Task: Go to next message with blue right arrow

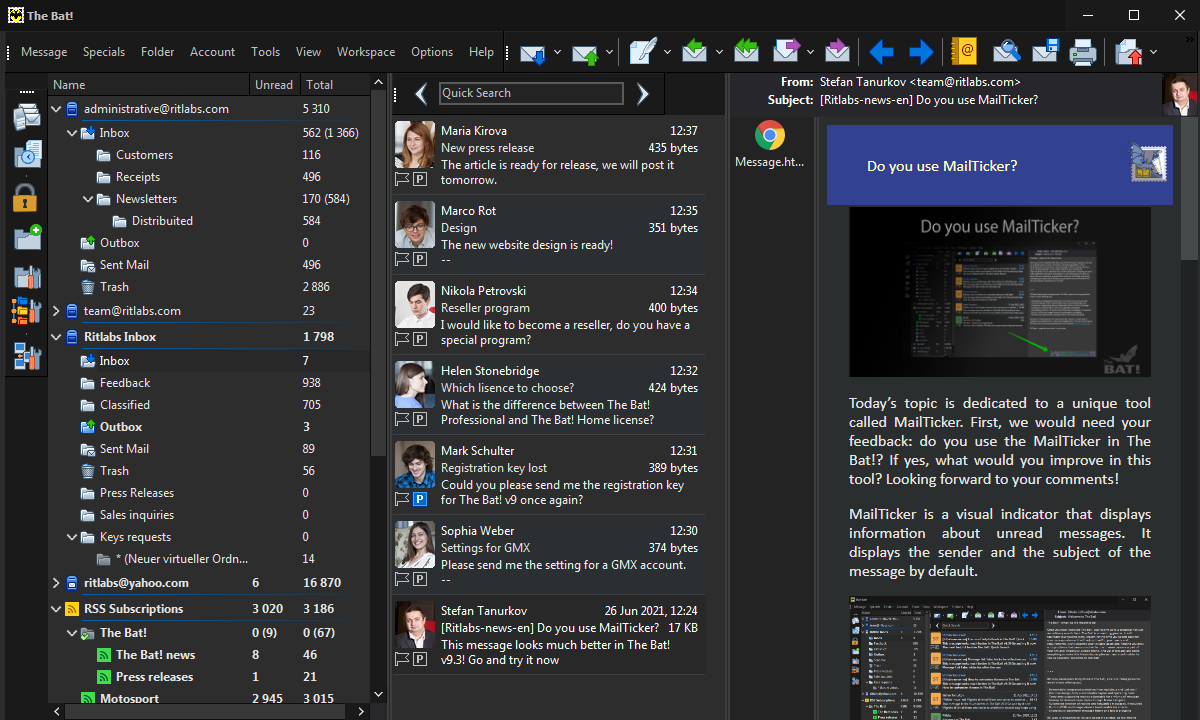Action: point(920,52)
